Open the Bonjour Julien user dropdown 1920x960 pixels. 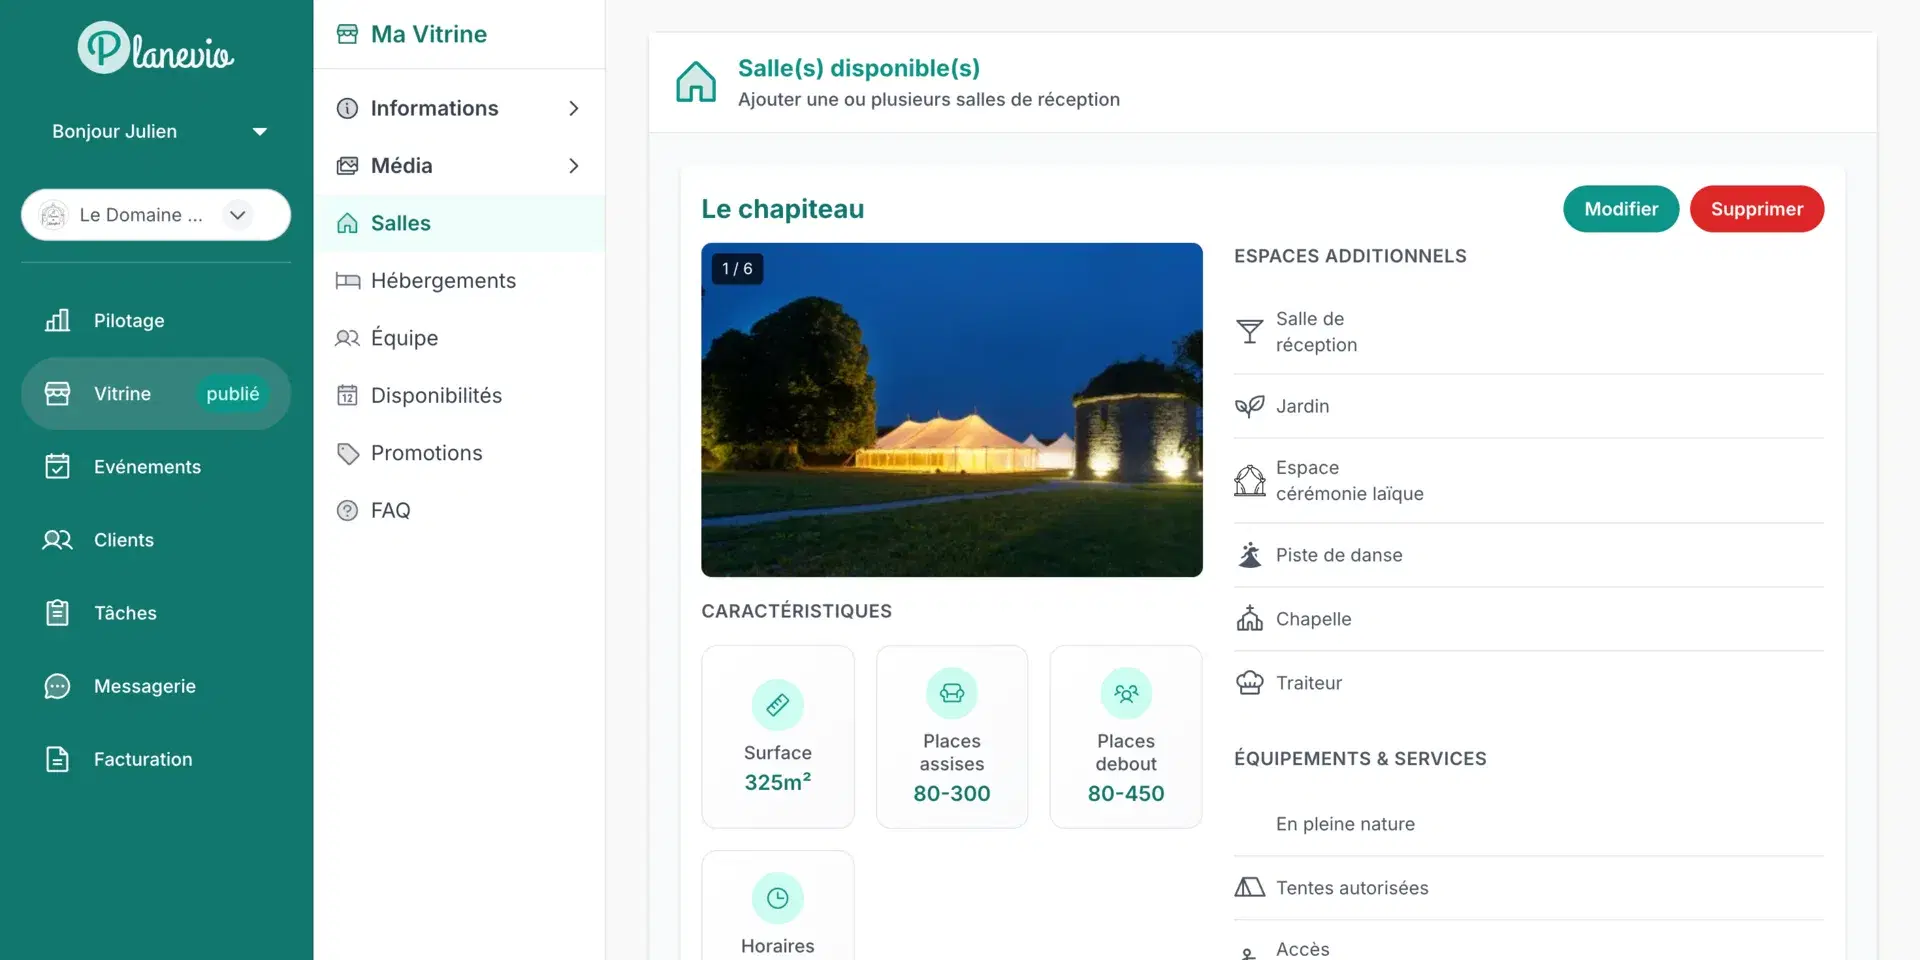pos(159,131)
